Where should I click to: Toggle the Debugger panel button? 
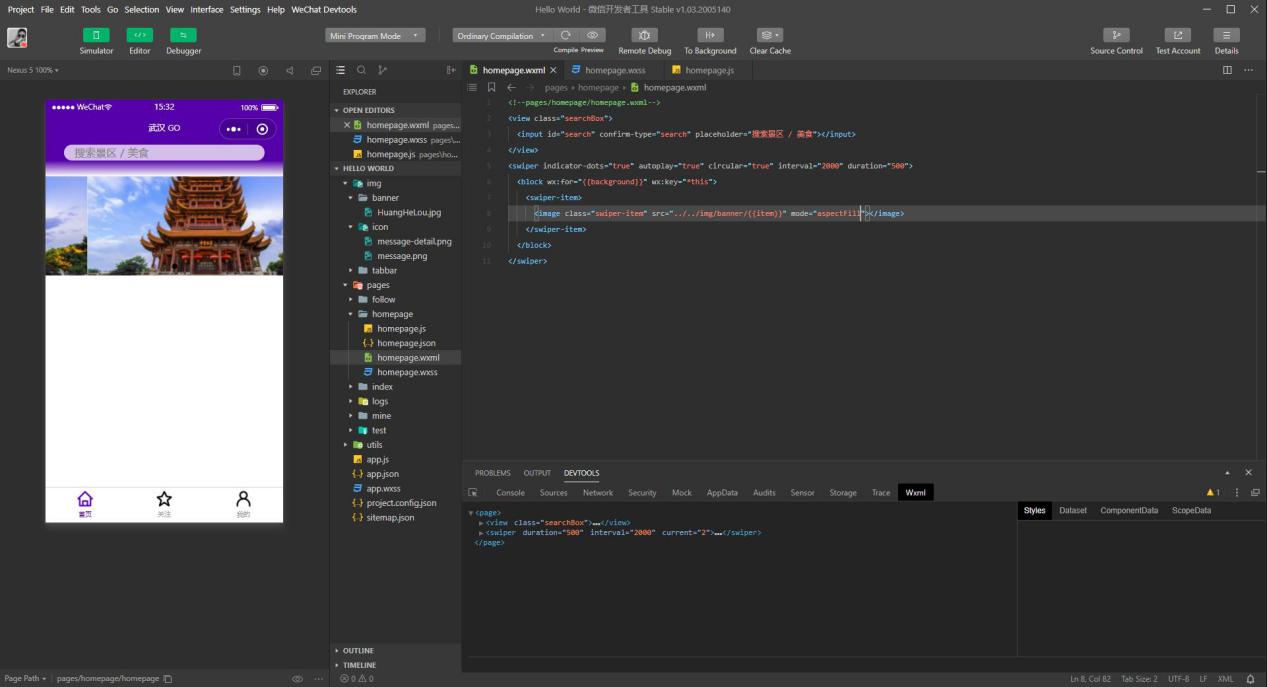[x=183, y=35]
